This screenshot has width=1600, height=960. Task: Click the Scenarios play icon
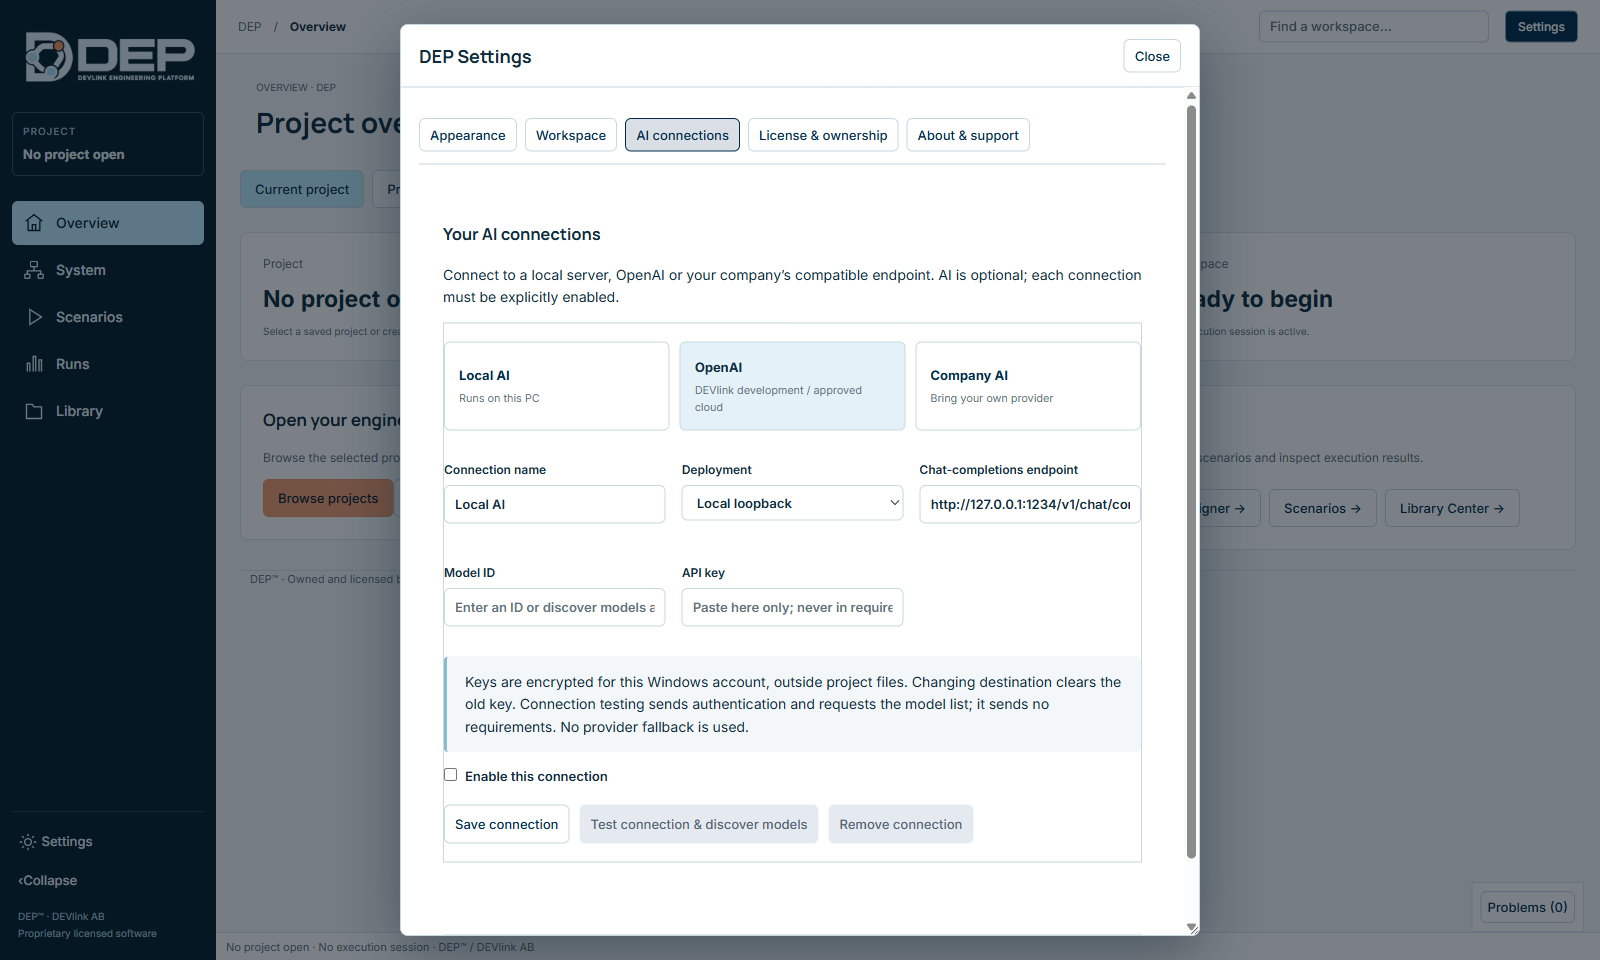[x=34, y=317]
